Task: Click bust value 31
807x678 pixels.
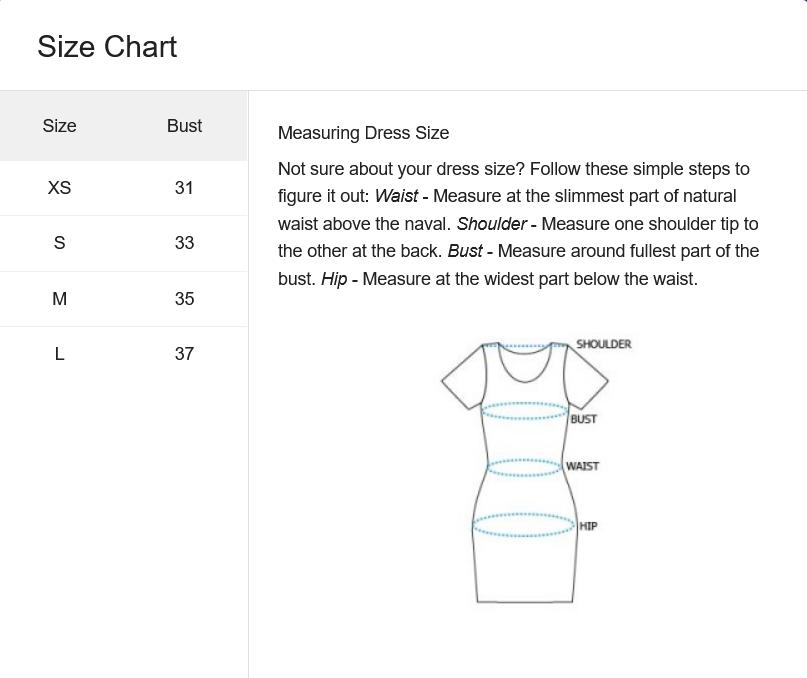Action: point(184,188)
